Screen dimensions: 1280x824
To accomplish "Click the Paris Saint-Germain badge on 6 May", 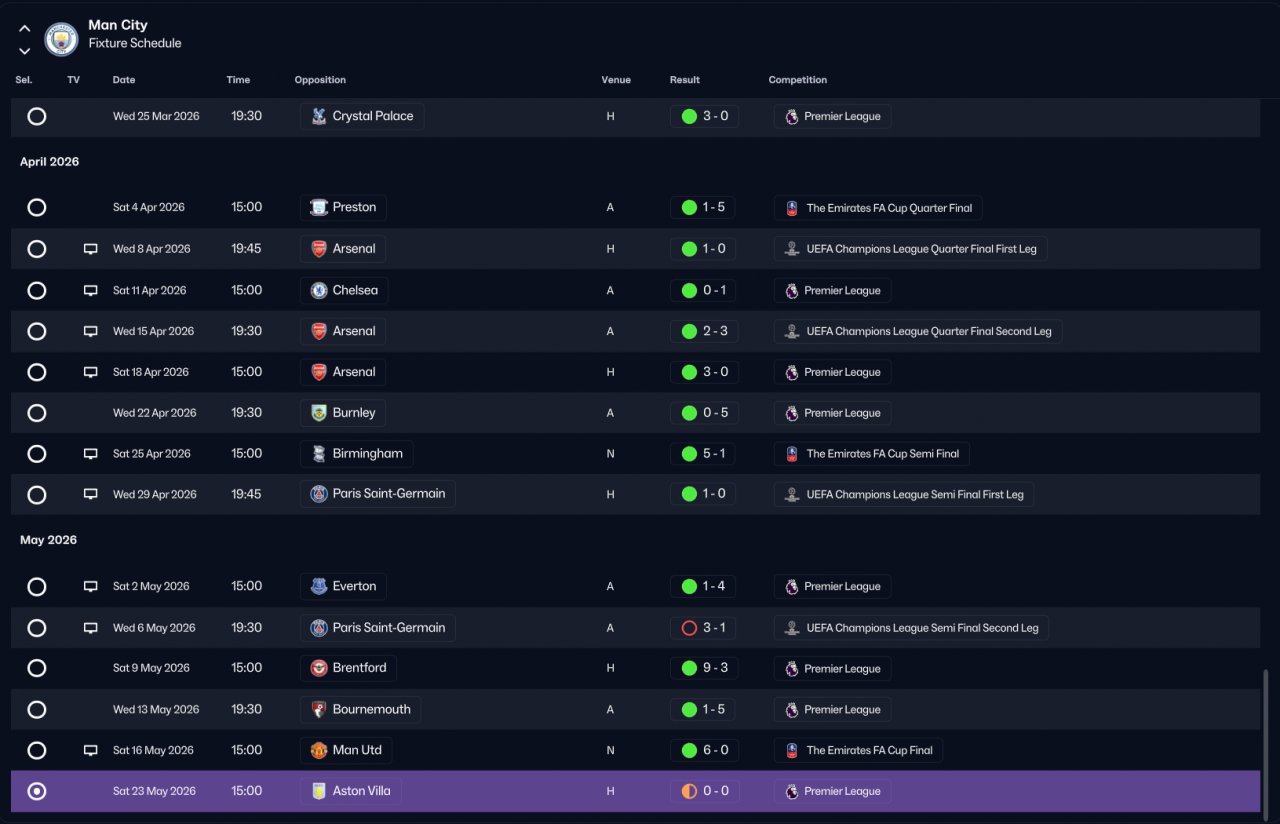I will tap(319, 628).
